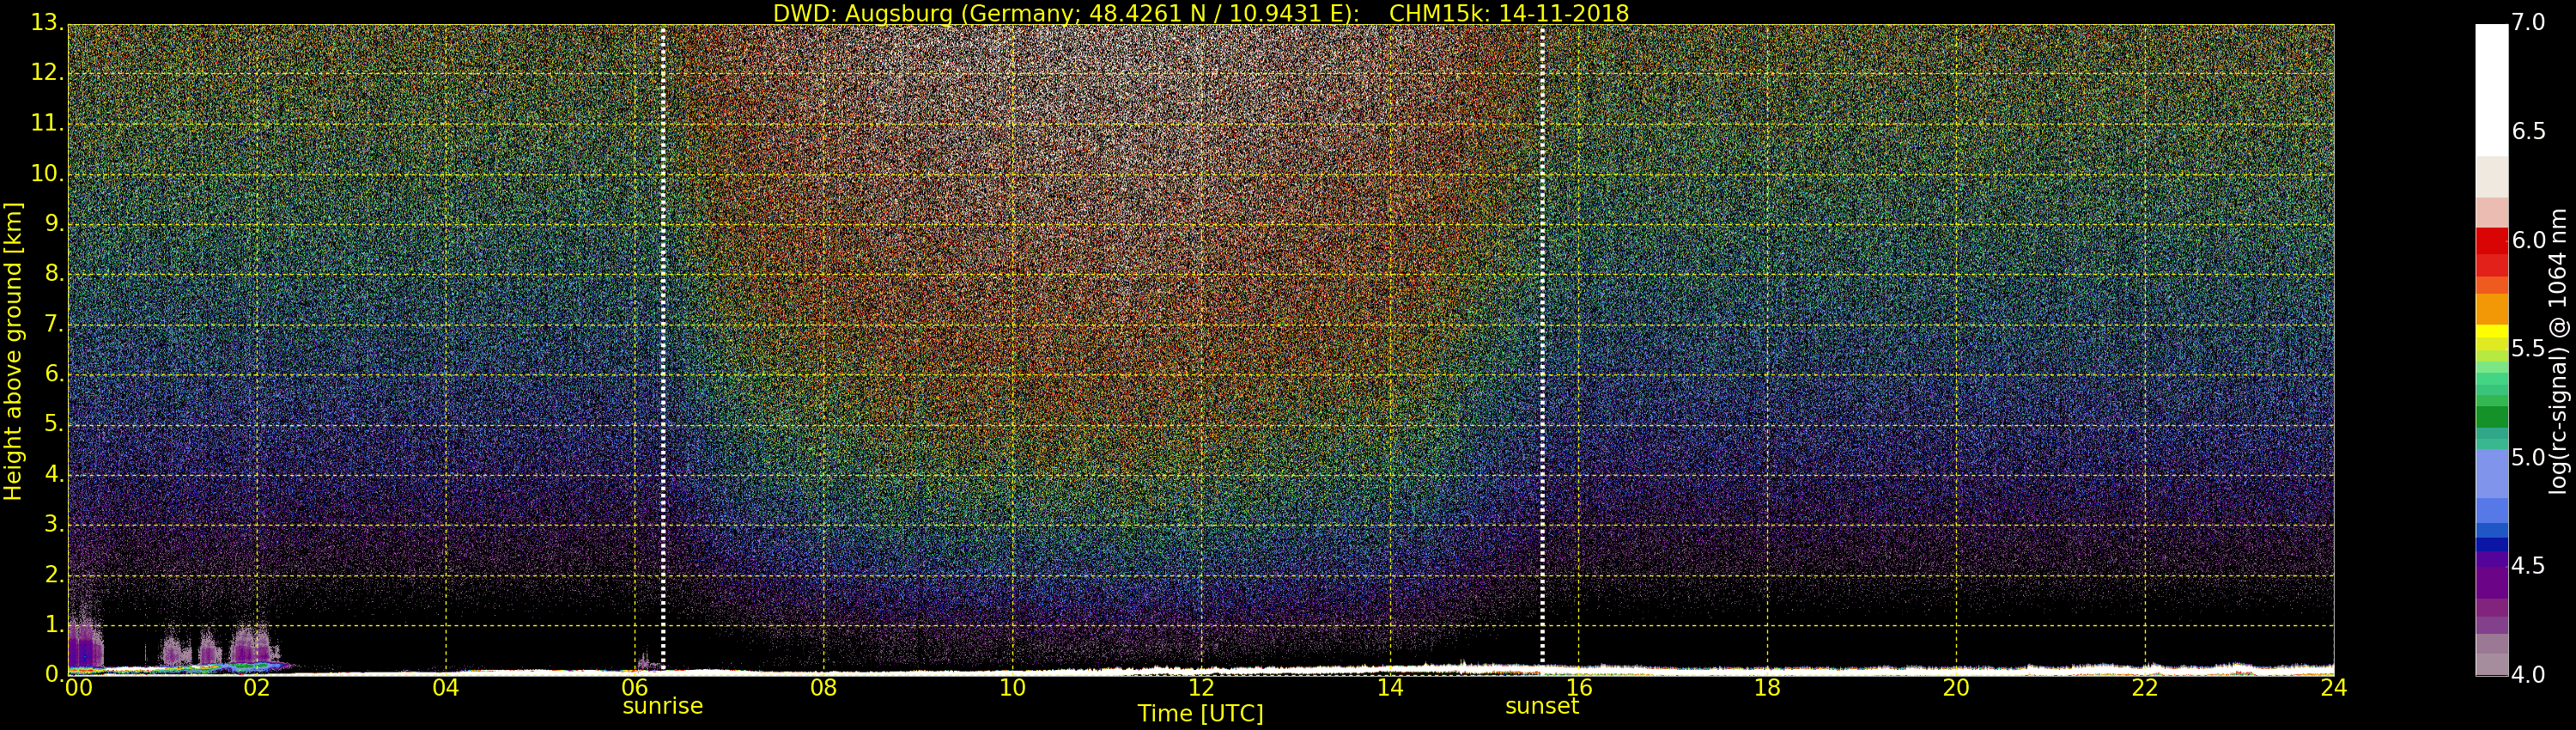Click the 'log(rc-signal) @ 1064 nm' colorbar label

click(x=2557, y=351)
